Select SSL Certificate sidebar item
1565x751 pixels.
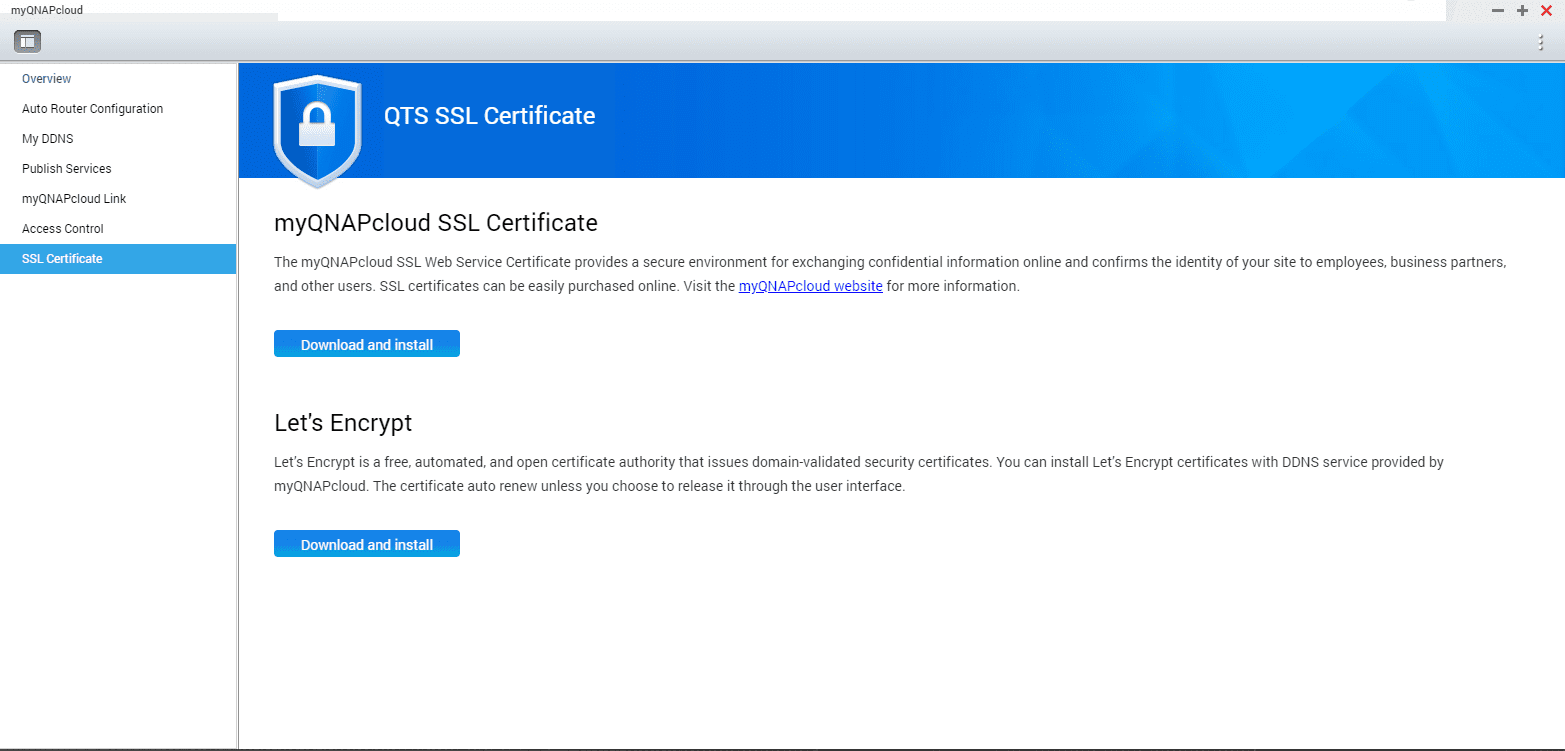118,259
